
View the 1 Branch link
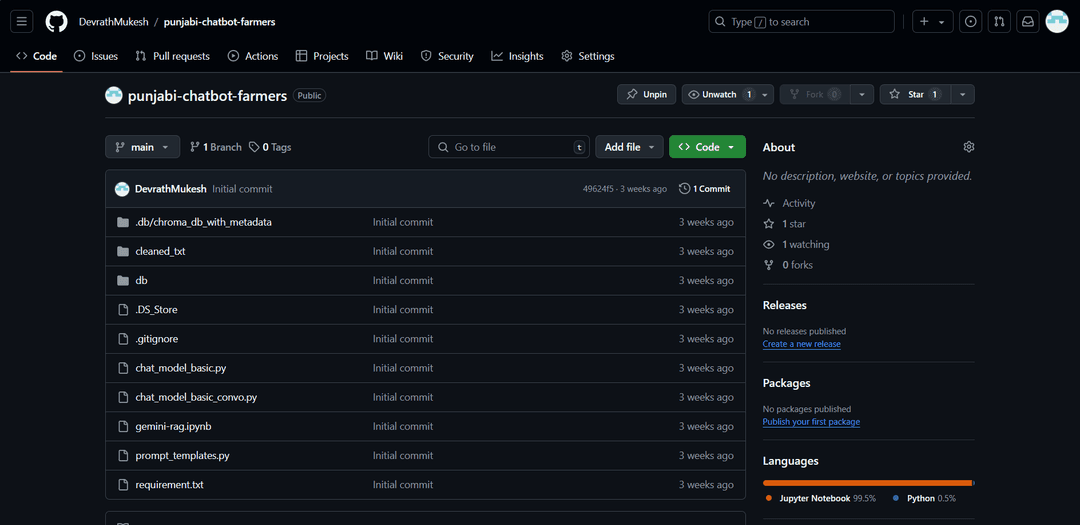(216, 147)
